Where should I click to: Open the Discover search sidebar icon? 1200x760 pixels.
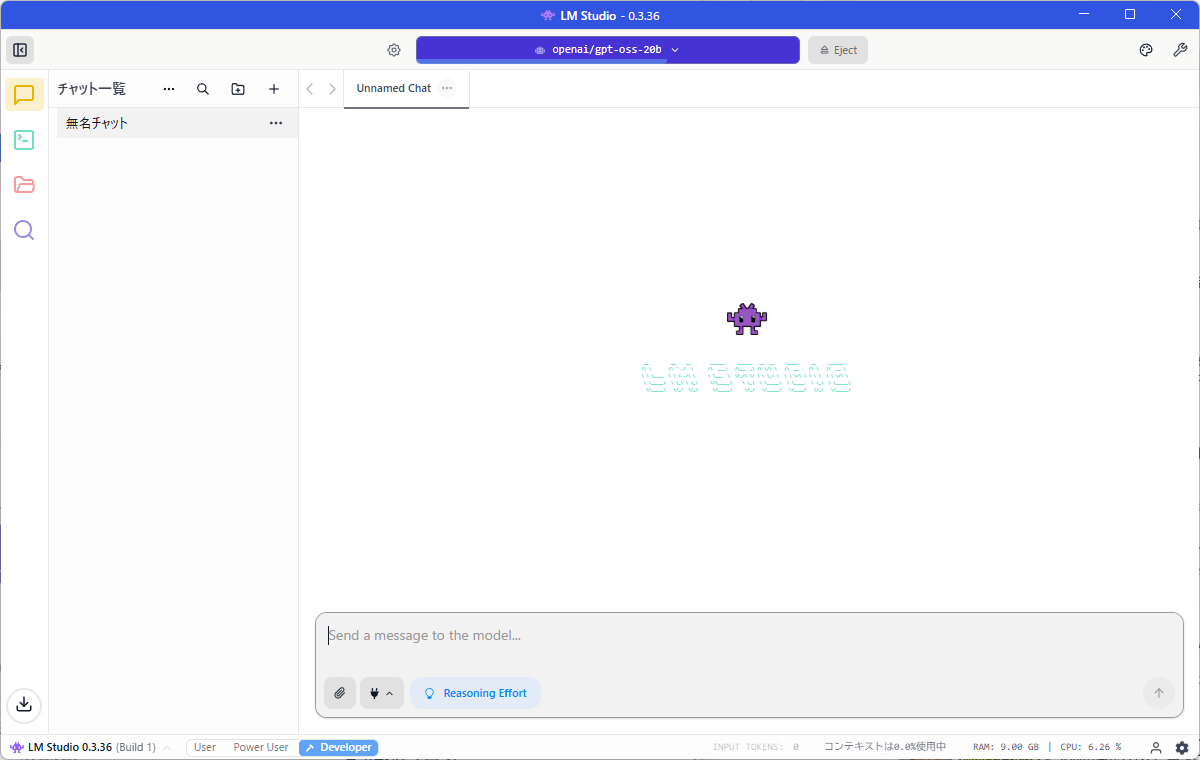click(x=24, y=230)
